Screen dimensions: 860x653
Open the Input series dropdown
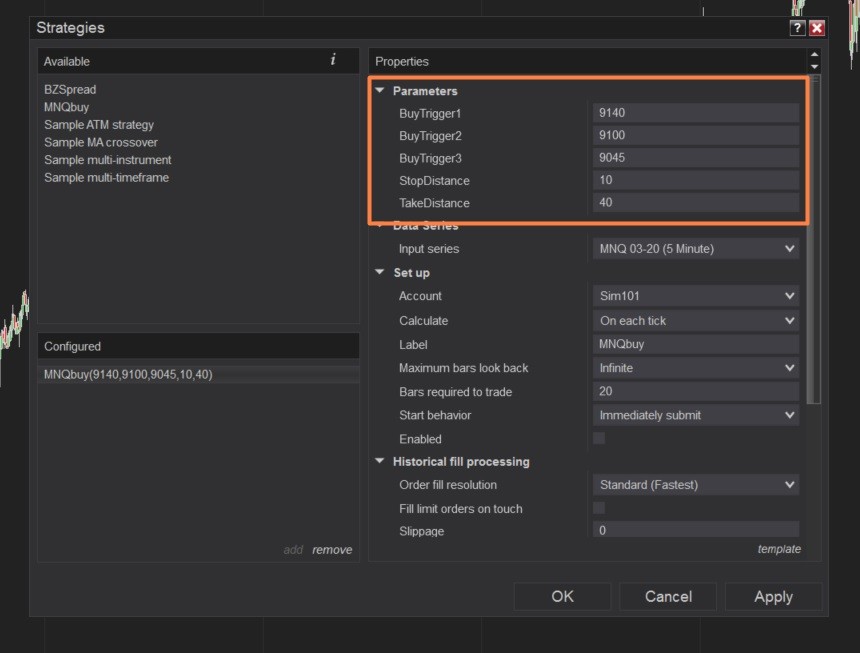coord(696,248)
